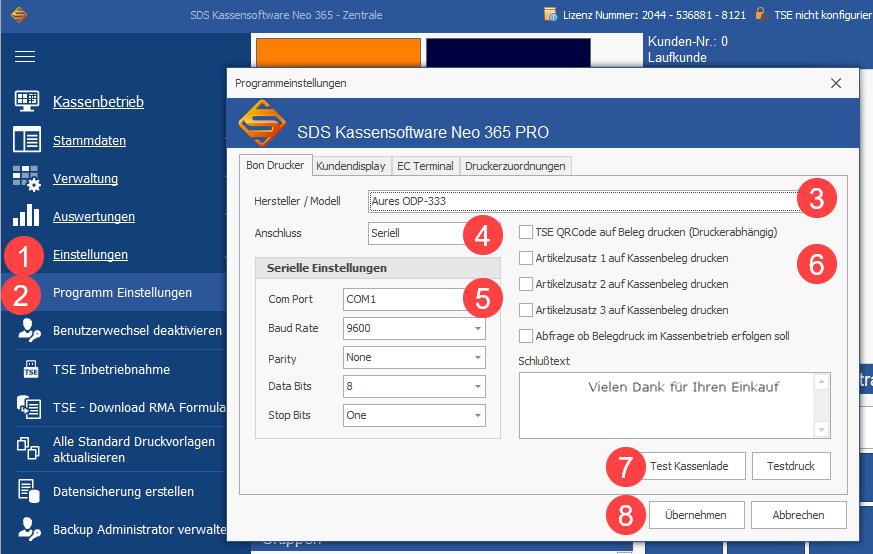This screenshot has height=554, width=873.
Task: Select Alle Standard Druckvorlagen aktualisieren
Action: tap(134, 449)
